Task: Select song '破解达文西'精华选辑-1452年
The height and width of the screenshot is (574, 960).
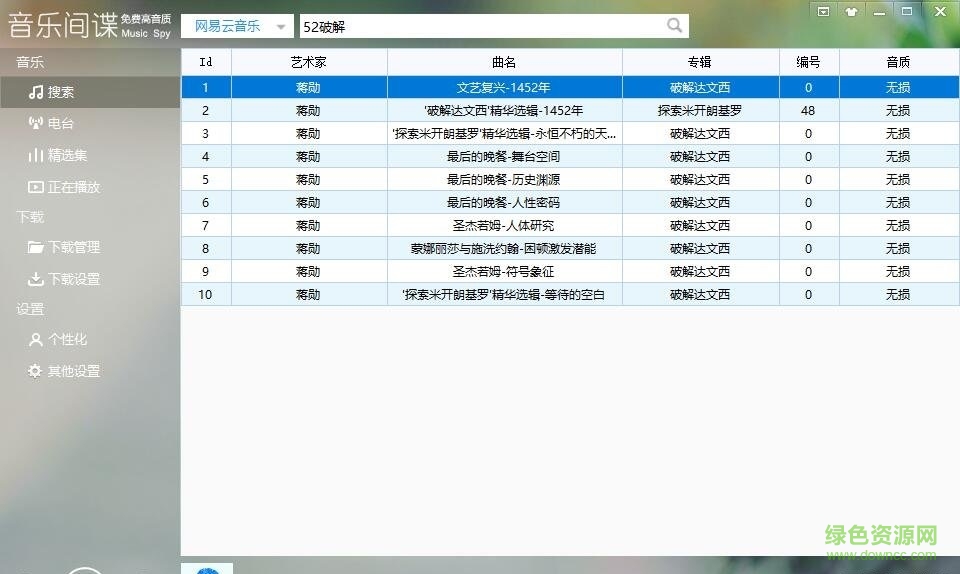Action: pos(503,111)
